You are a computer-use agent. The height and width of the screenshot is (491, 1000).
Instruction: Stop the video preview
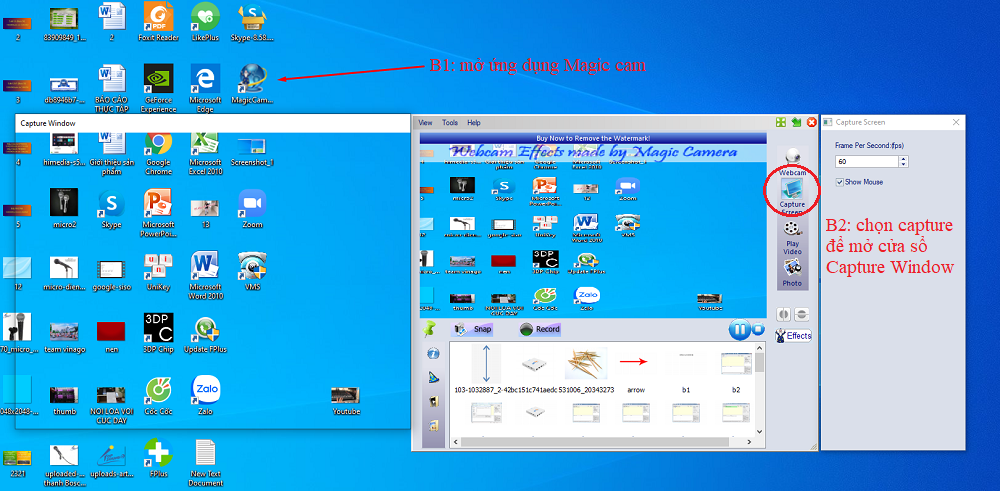click(758, 329)
